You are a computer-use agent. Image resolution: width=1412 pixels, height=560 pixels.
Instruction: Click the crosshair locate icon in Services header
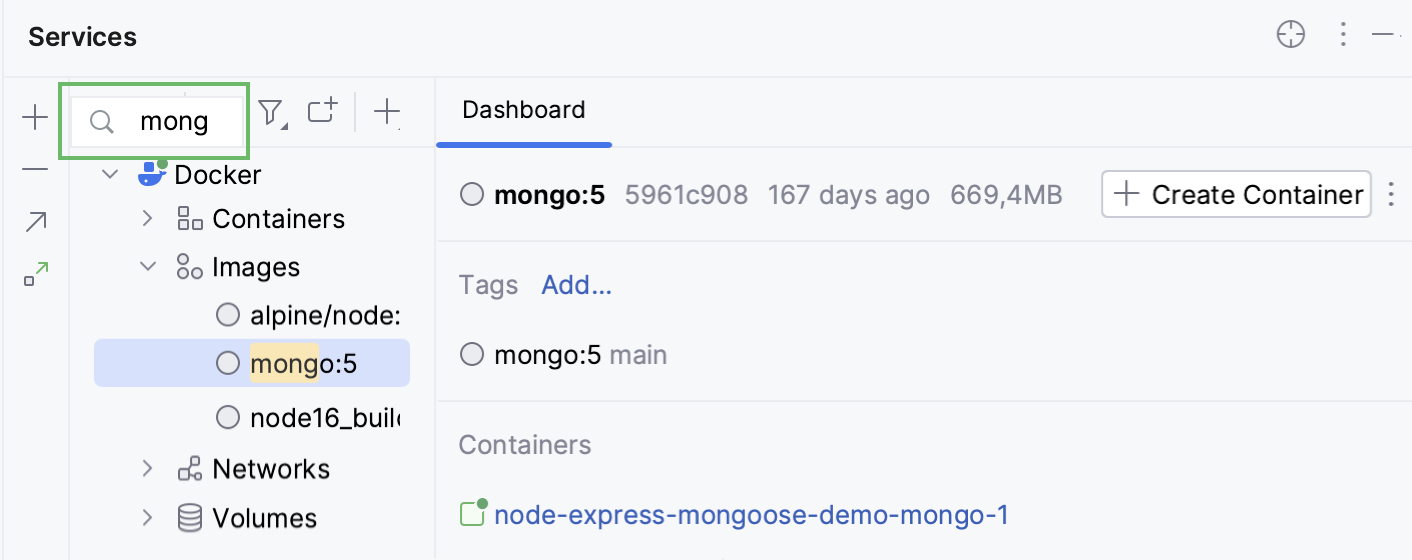coord(1291,35)
